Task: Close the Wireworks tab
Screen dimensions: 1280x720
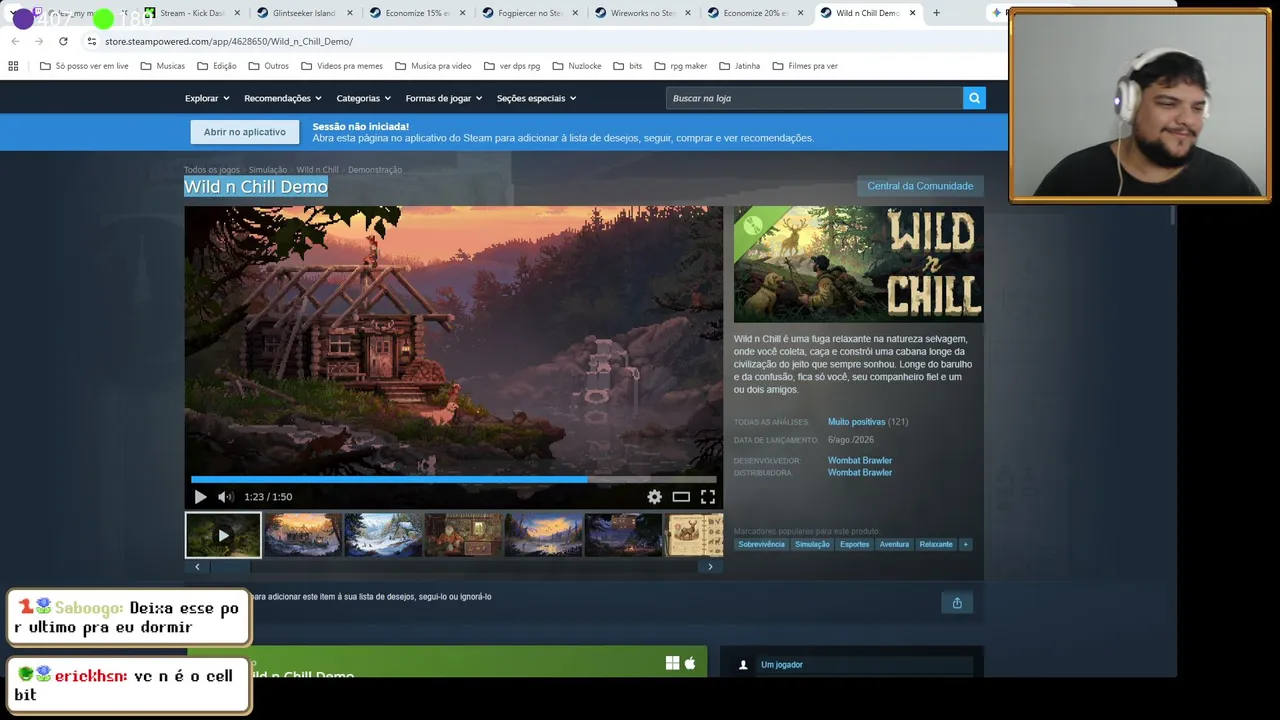Action: point(687,13)
